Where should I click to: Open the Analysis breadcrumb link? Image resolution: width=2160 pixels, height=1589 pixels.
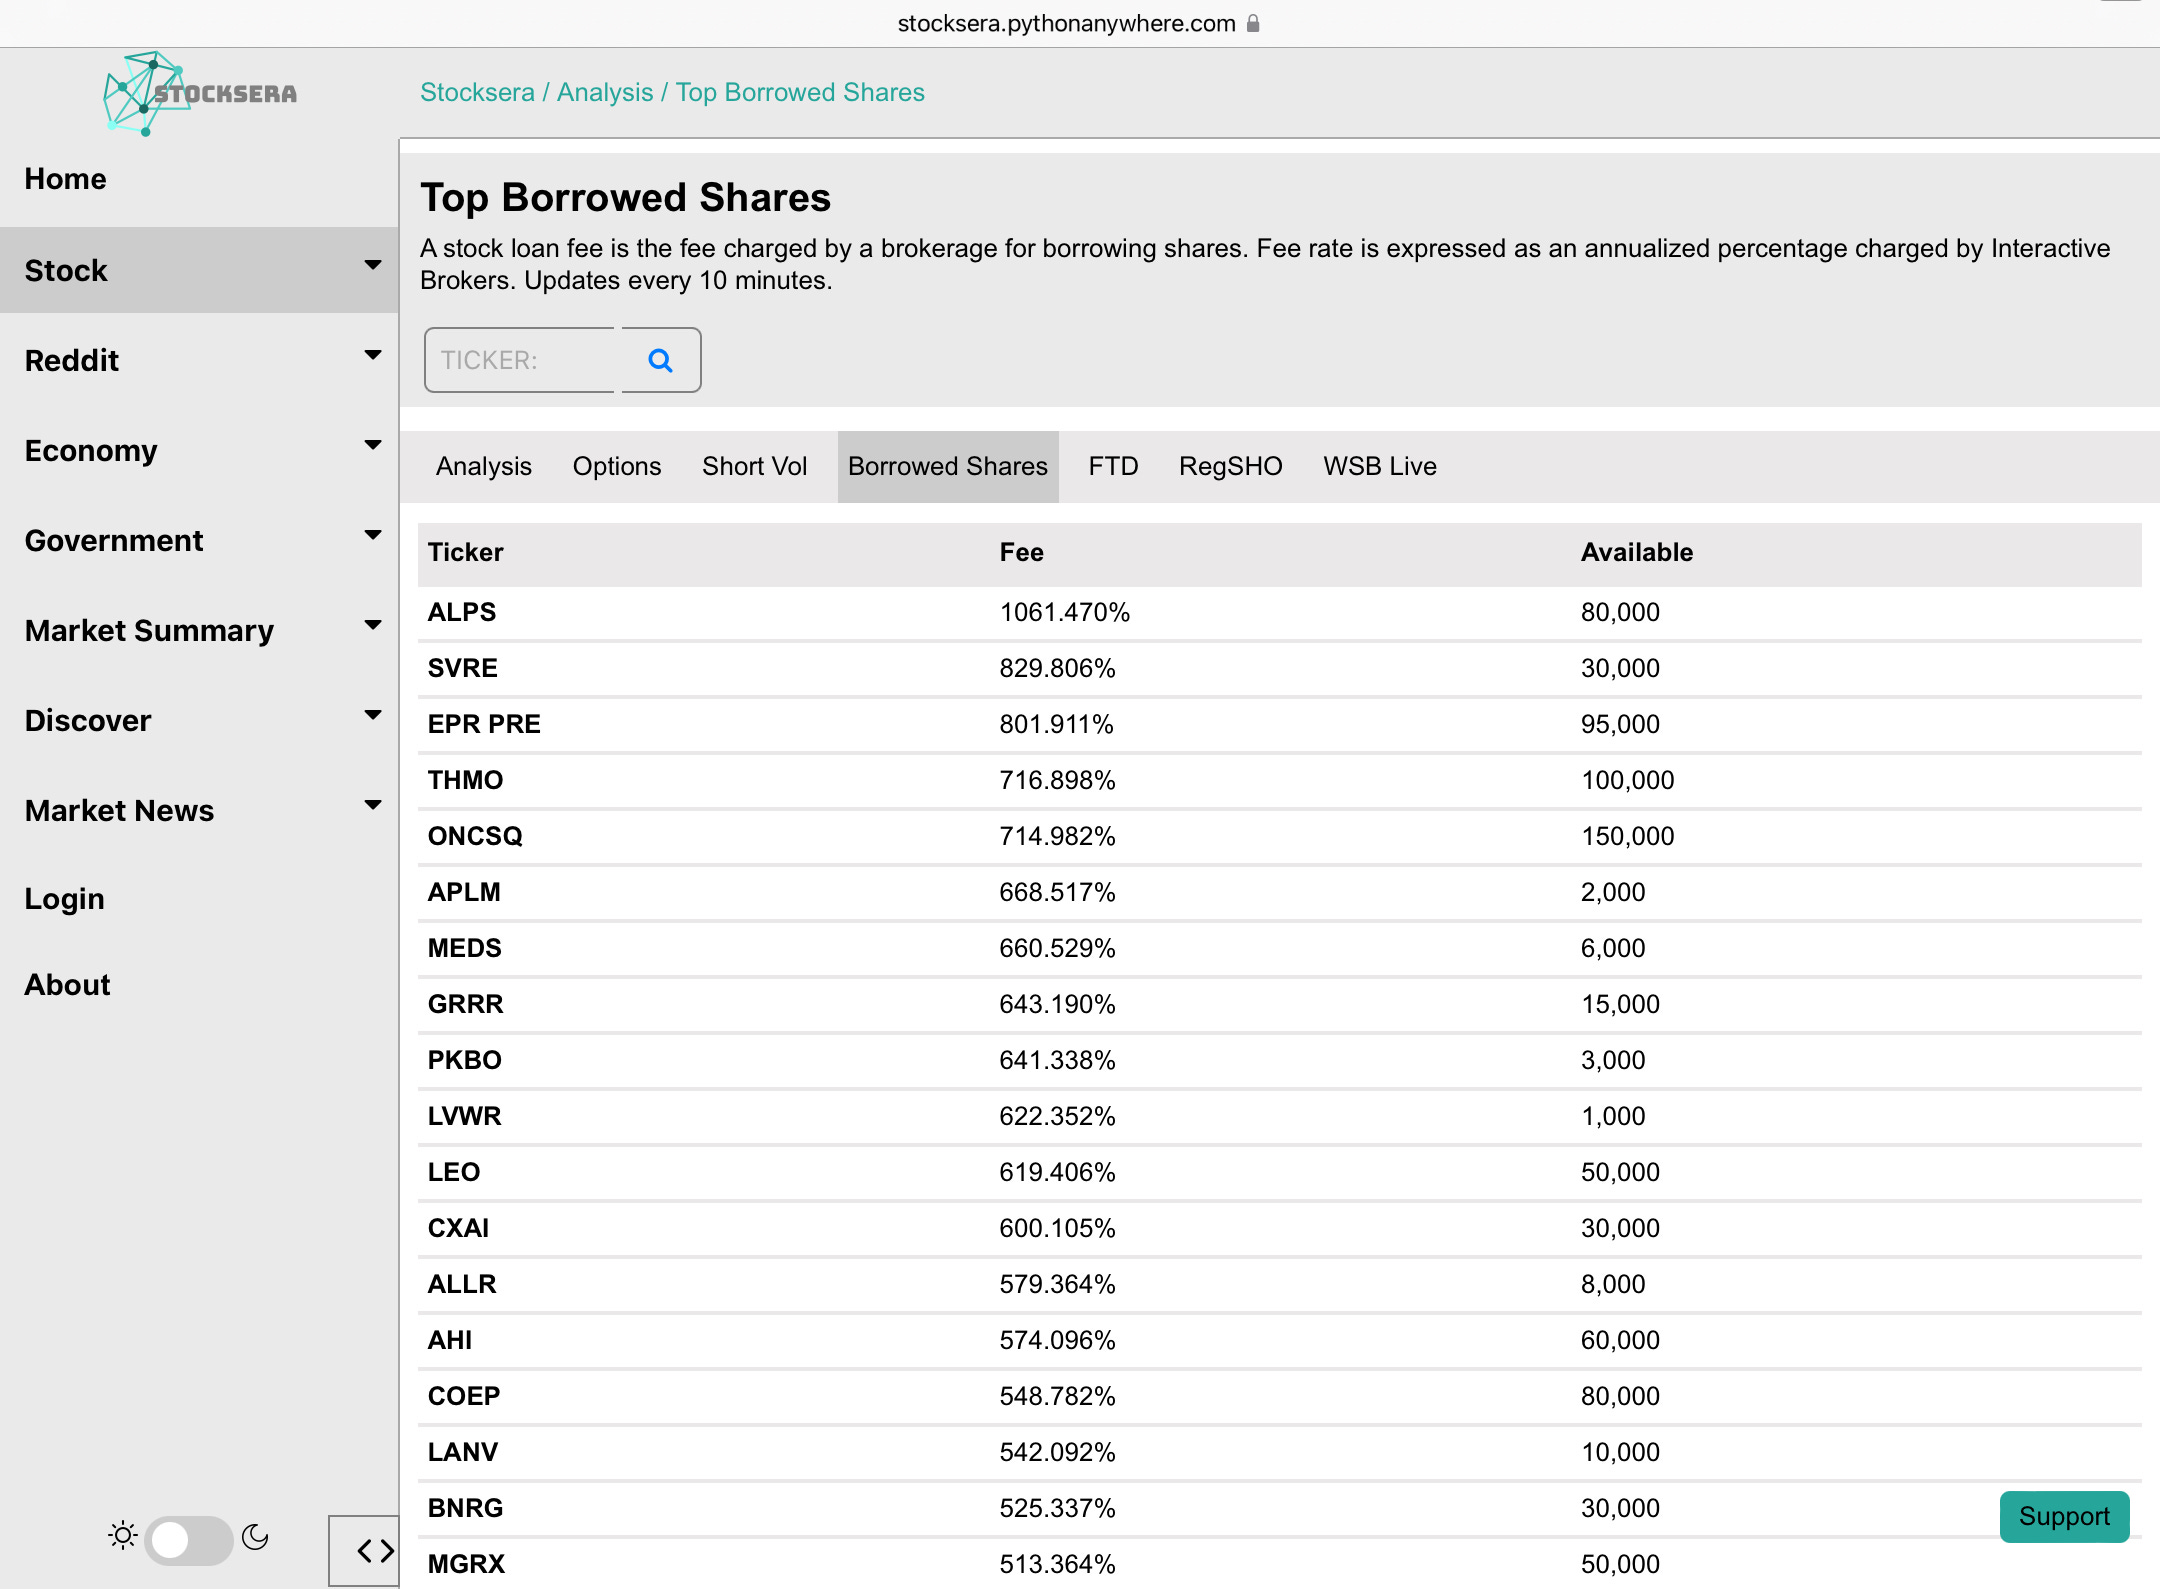[x=604, y=92]
